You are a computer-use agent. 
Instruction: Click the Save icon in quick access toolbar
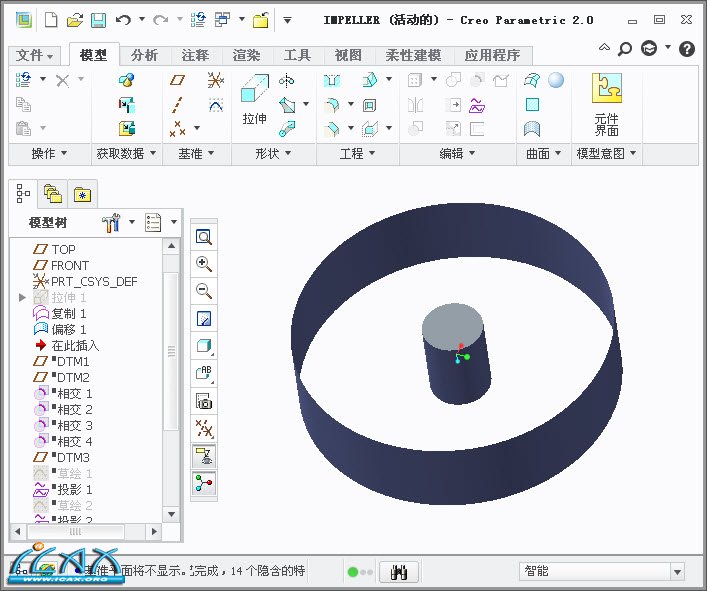pos(98,20)
